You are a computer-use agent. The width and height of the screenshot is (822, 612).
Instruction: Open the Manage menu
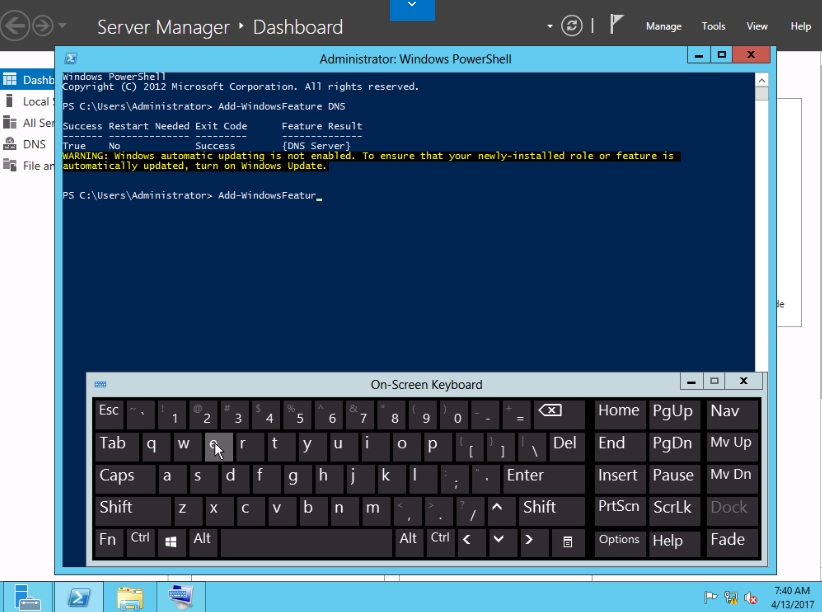663,26
